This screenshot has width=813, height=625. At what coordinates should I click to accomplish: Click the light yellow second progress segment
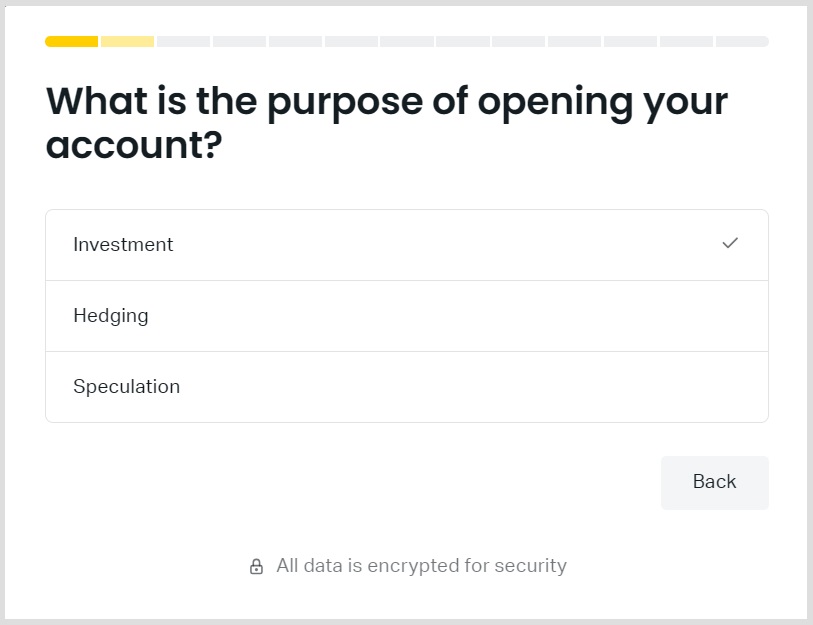coord(127,41)
